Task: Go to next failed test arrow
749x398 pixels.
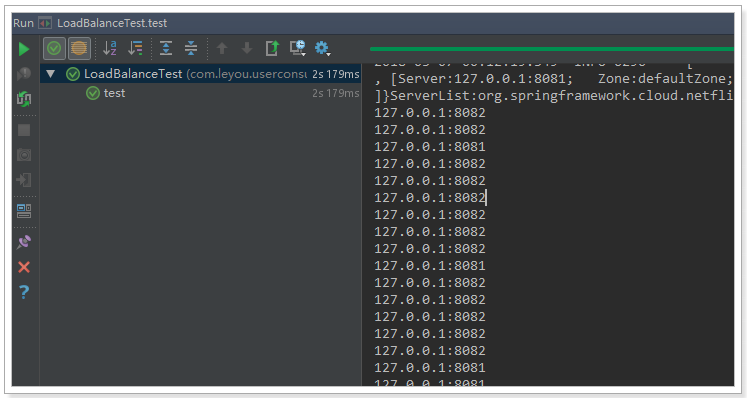Action: [247, 48]
